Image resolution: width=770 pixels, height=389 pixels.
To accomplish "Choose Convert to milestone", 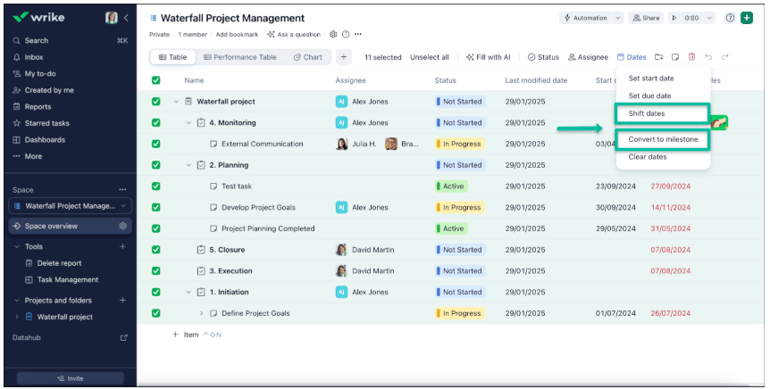I will (662, 139).
